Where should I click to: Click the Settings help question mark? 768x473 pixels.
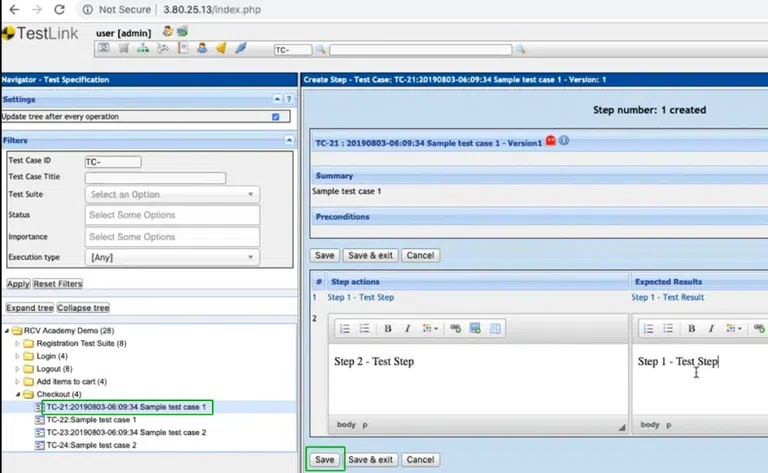pos(289,99)
